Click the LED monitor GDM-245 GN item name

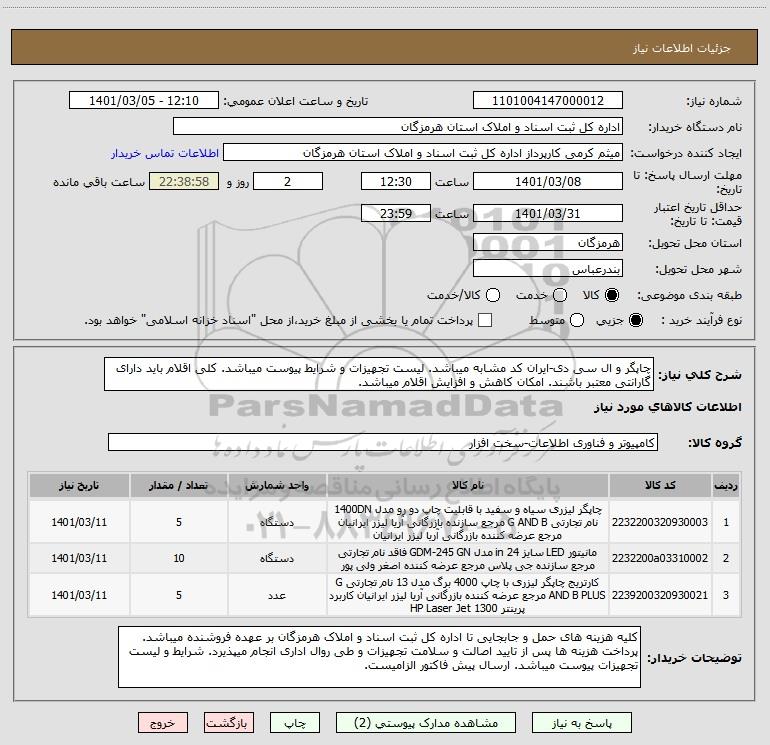(468, 558)
